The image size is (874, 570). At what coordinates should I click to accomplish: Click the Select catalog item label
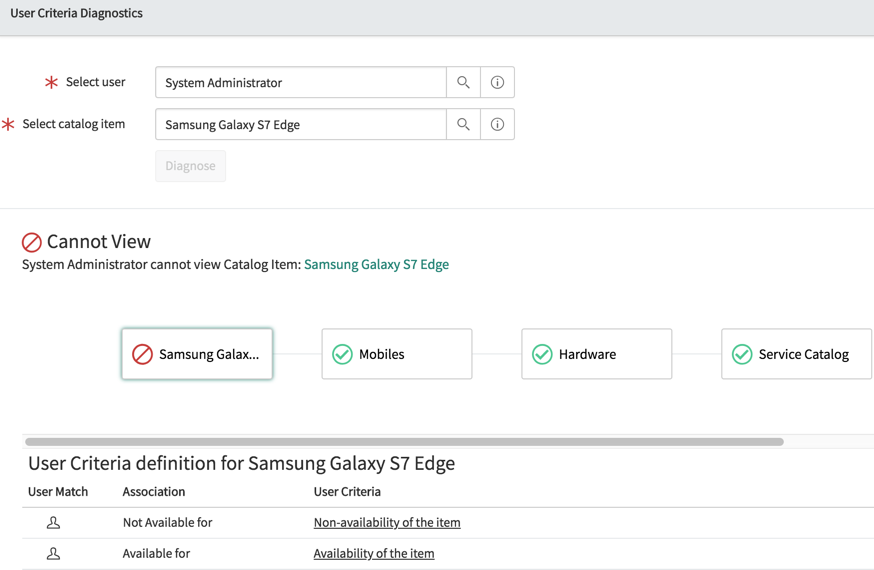coord(74,124)
